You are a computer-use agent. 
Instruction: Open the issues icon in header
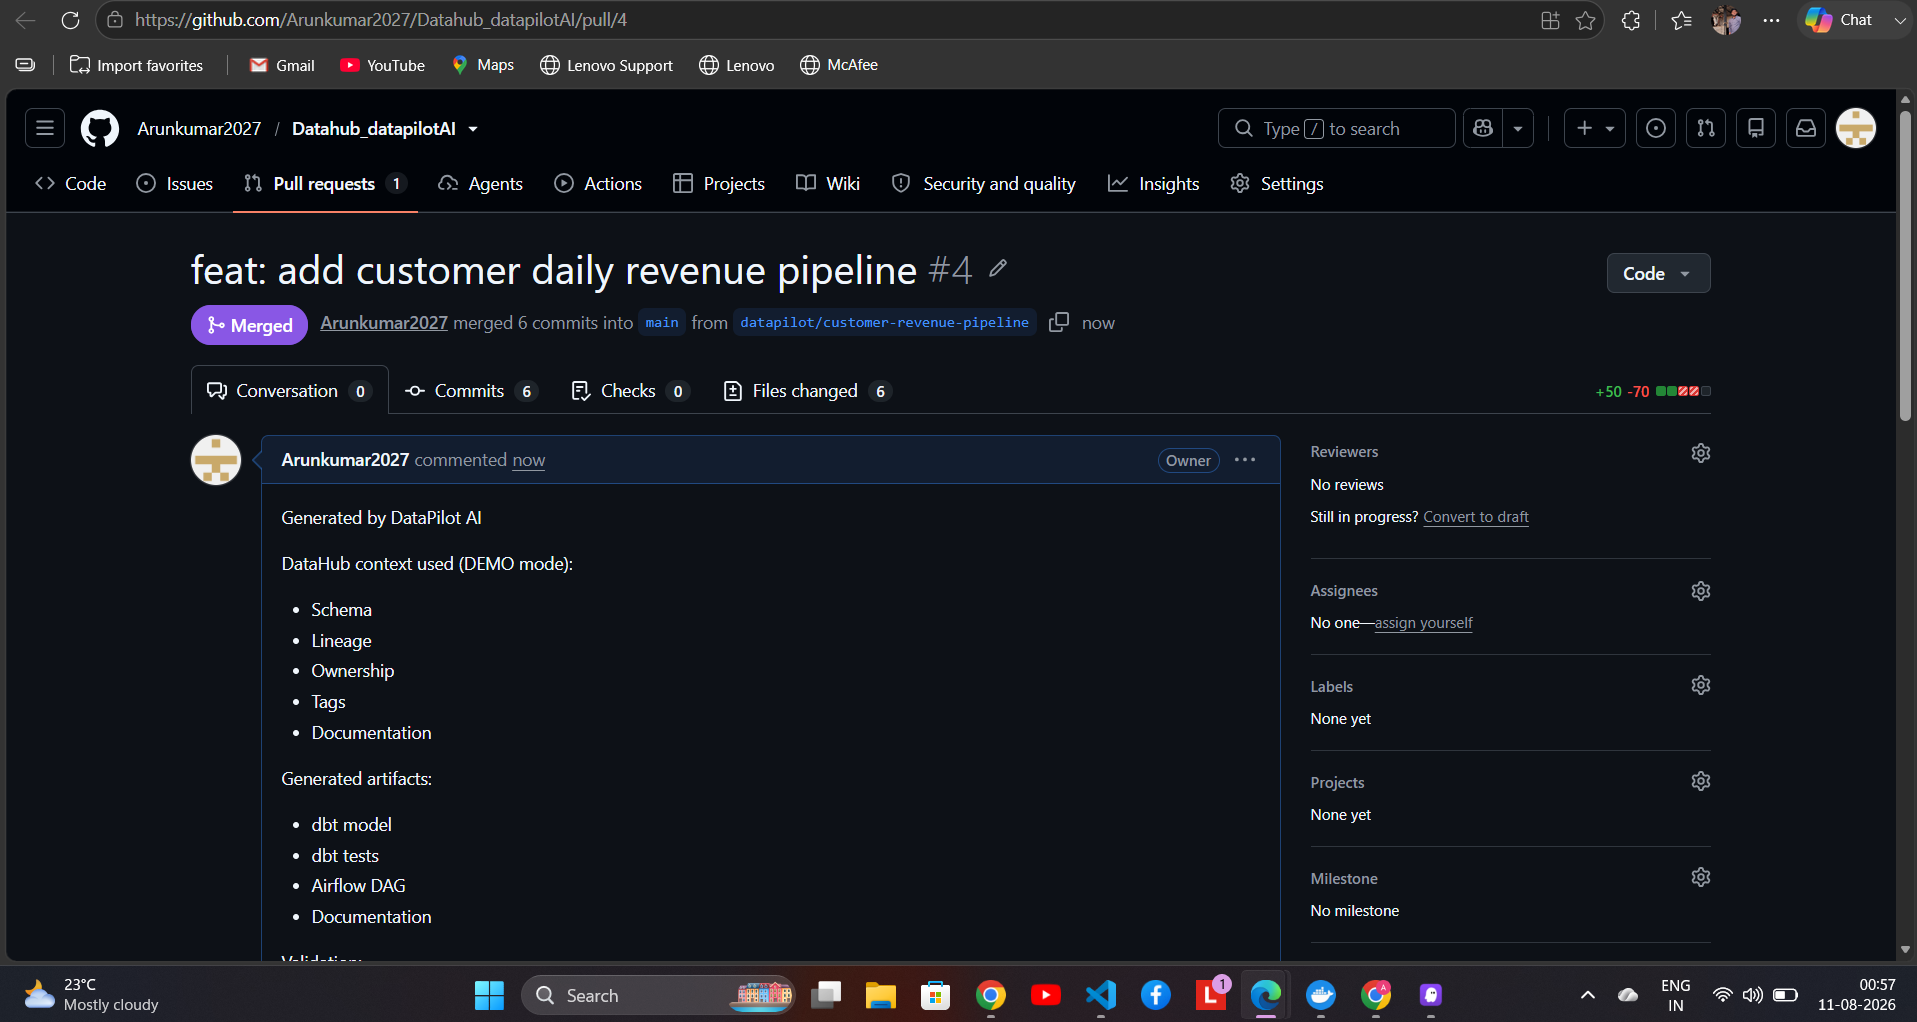[x=1656, y=128]
